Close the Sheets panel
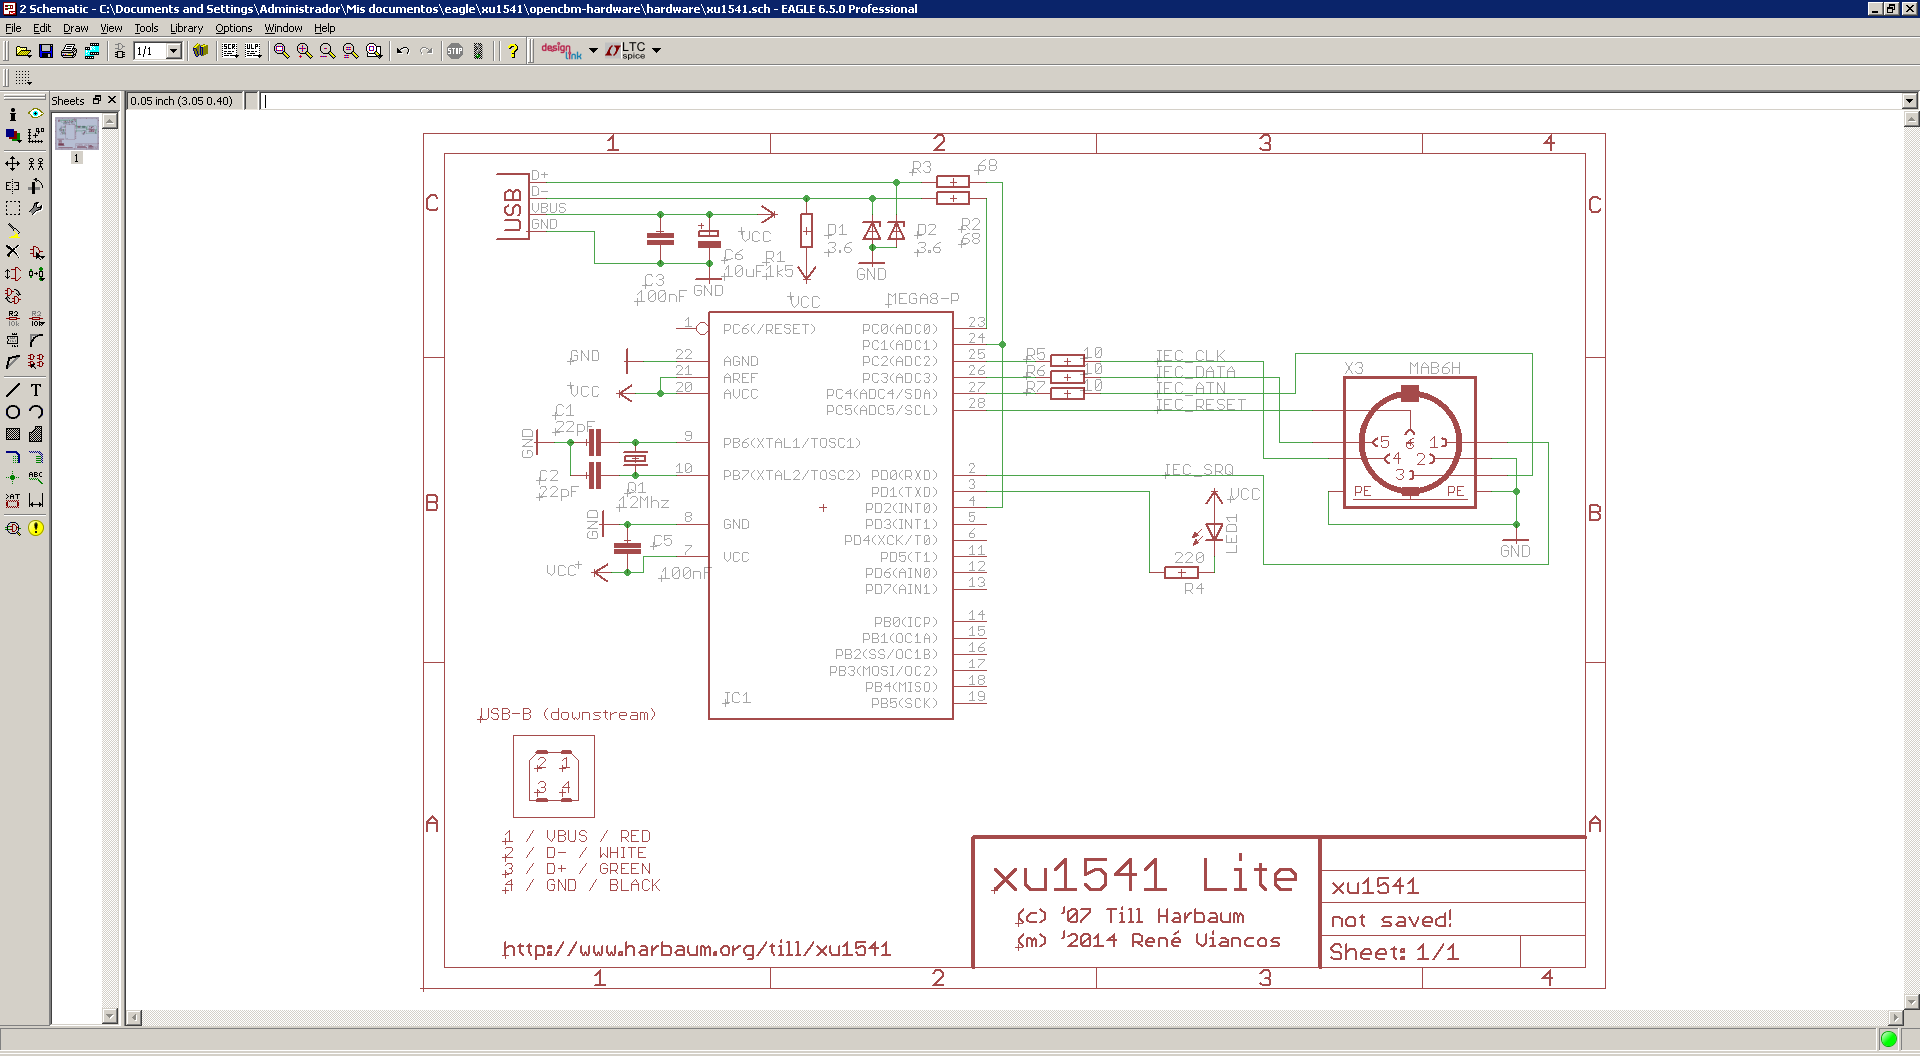The height and width of the screenshot is (1056, 1920). tap(112, 100)
